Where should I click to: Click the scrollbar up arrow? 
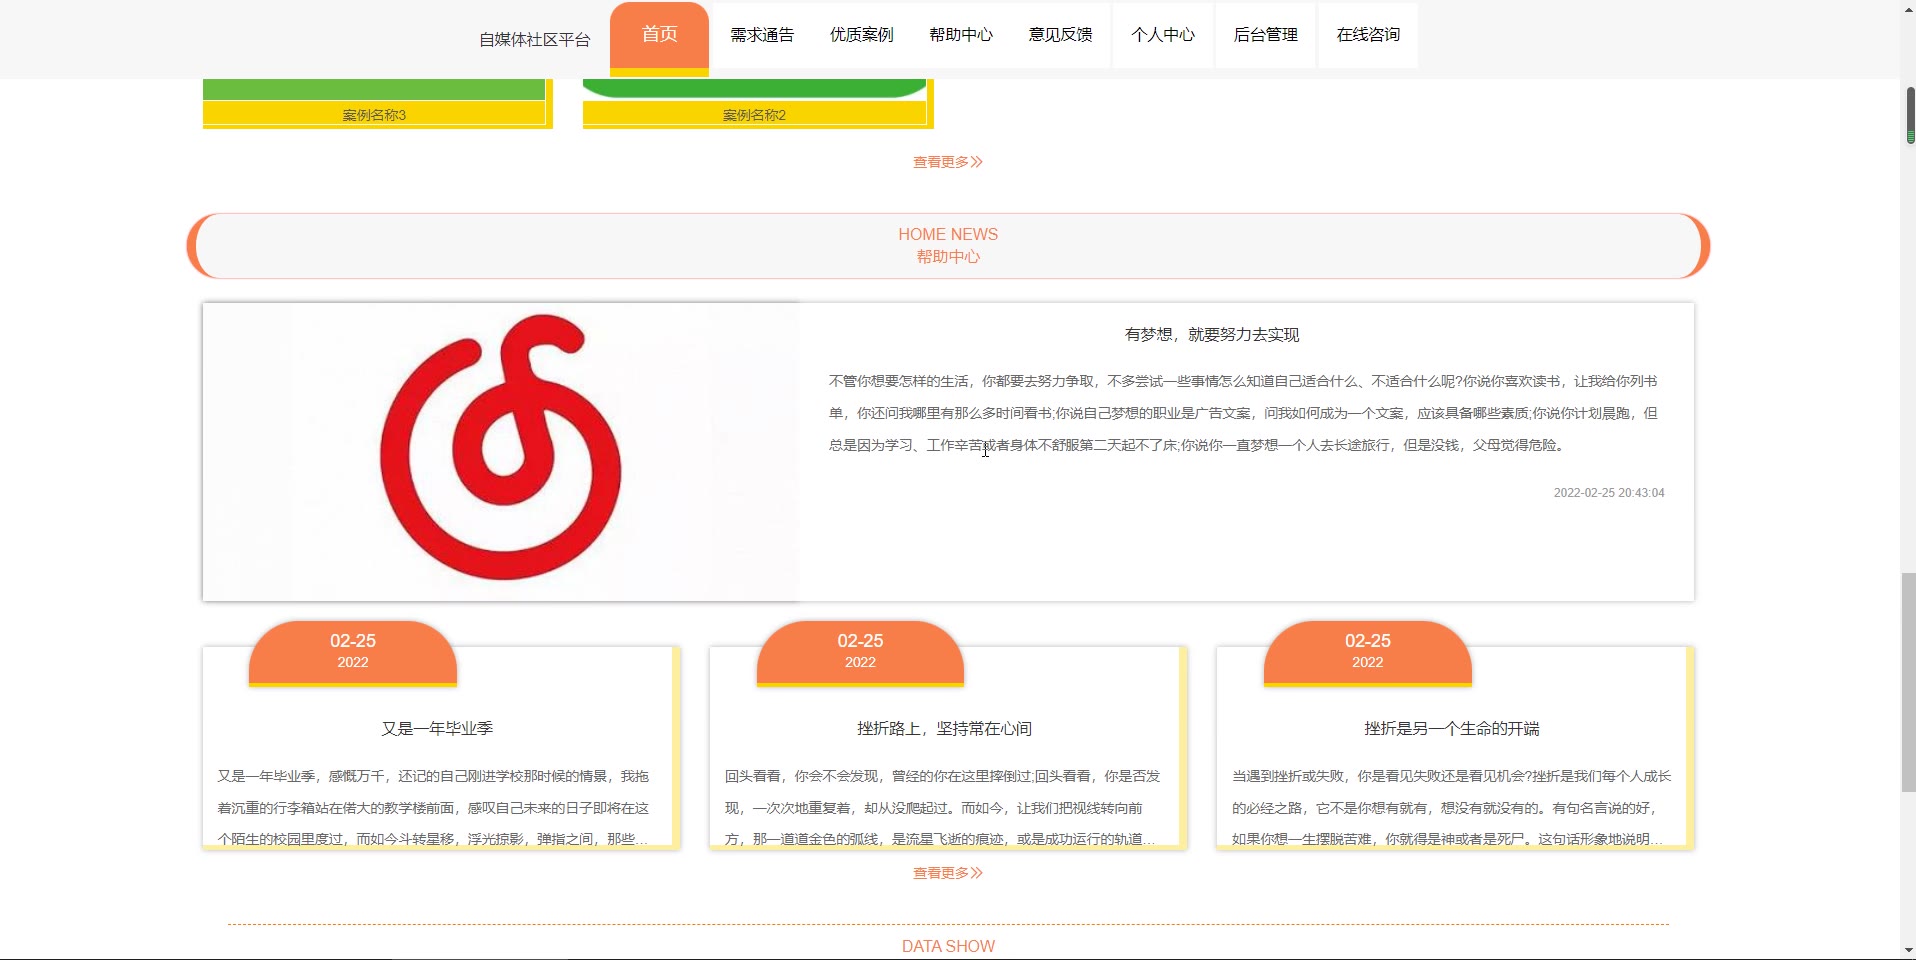click(x=1909, y=9)
